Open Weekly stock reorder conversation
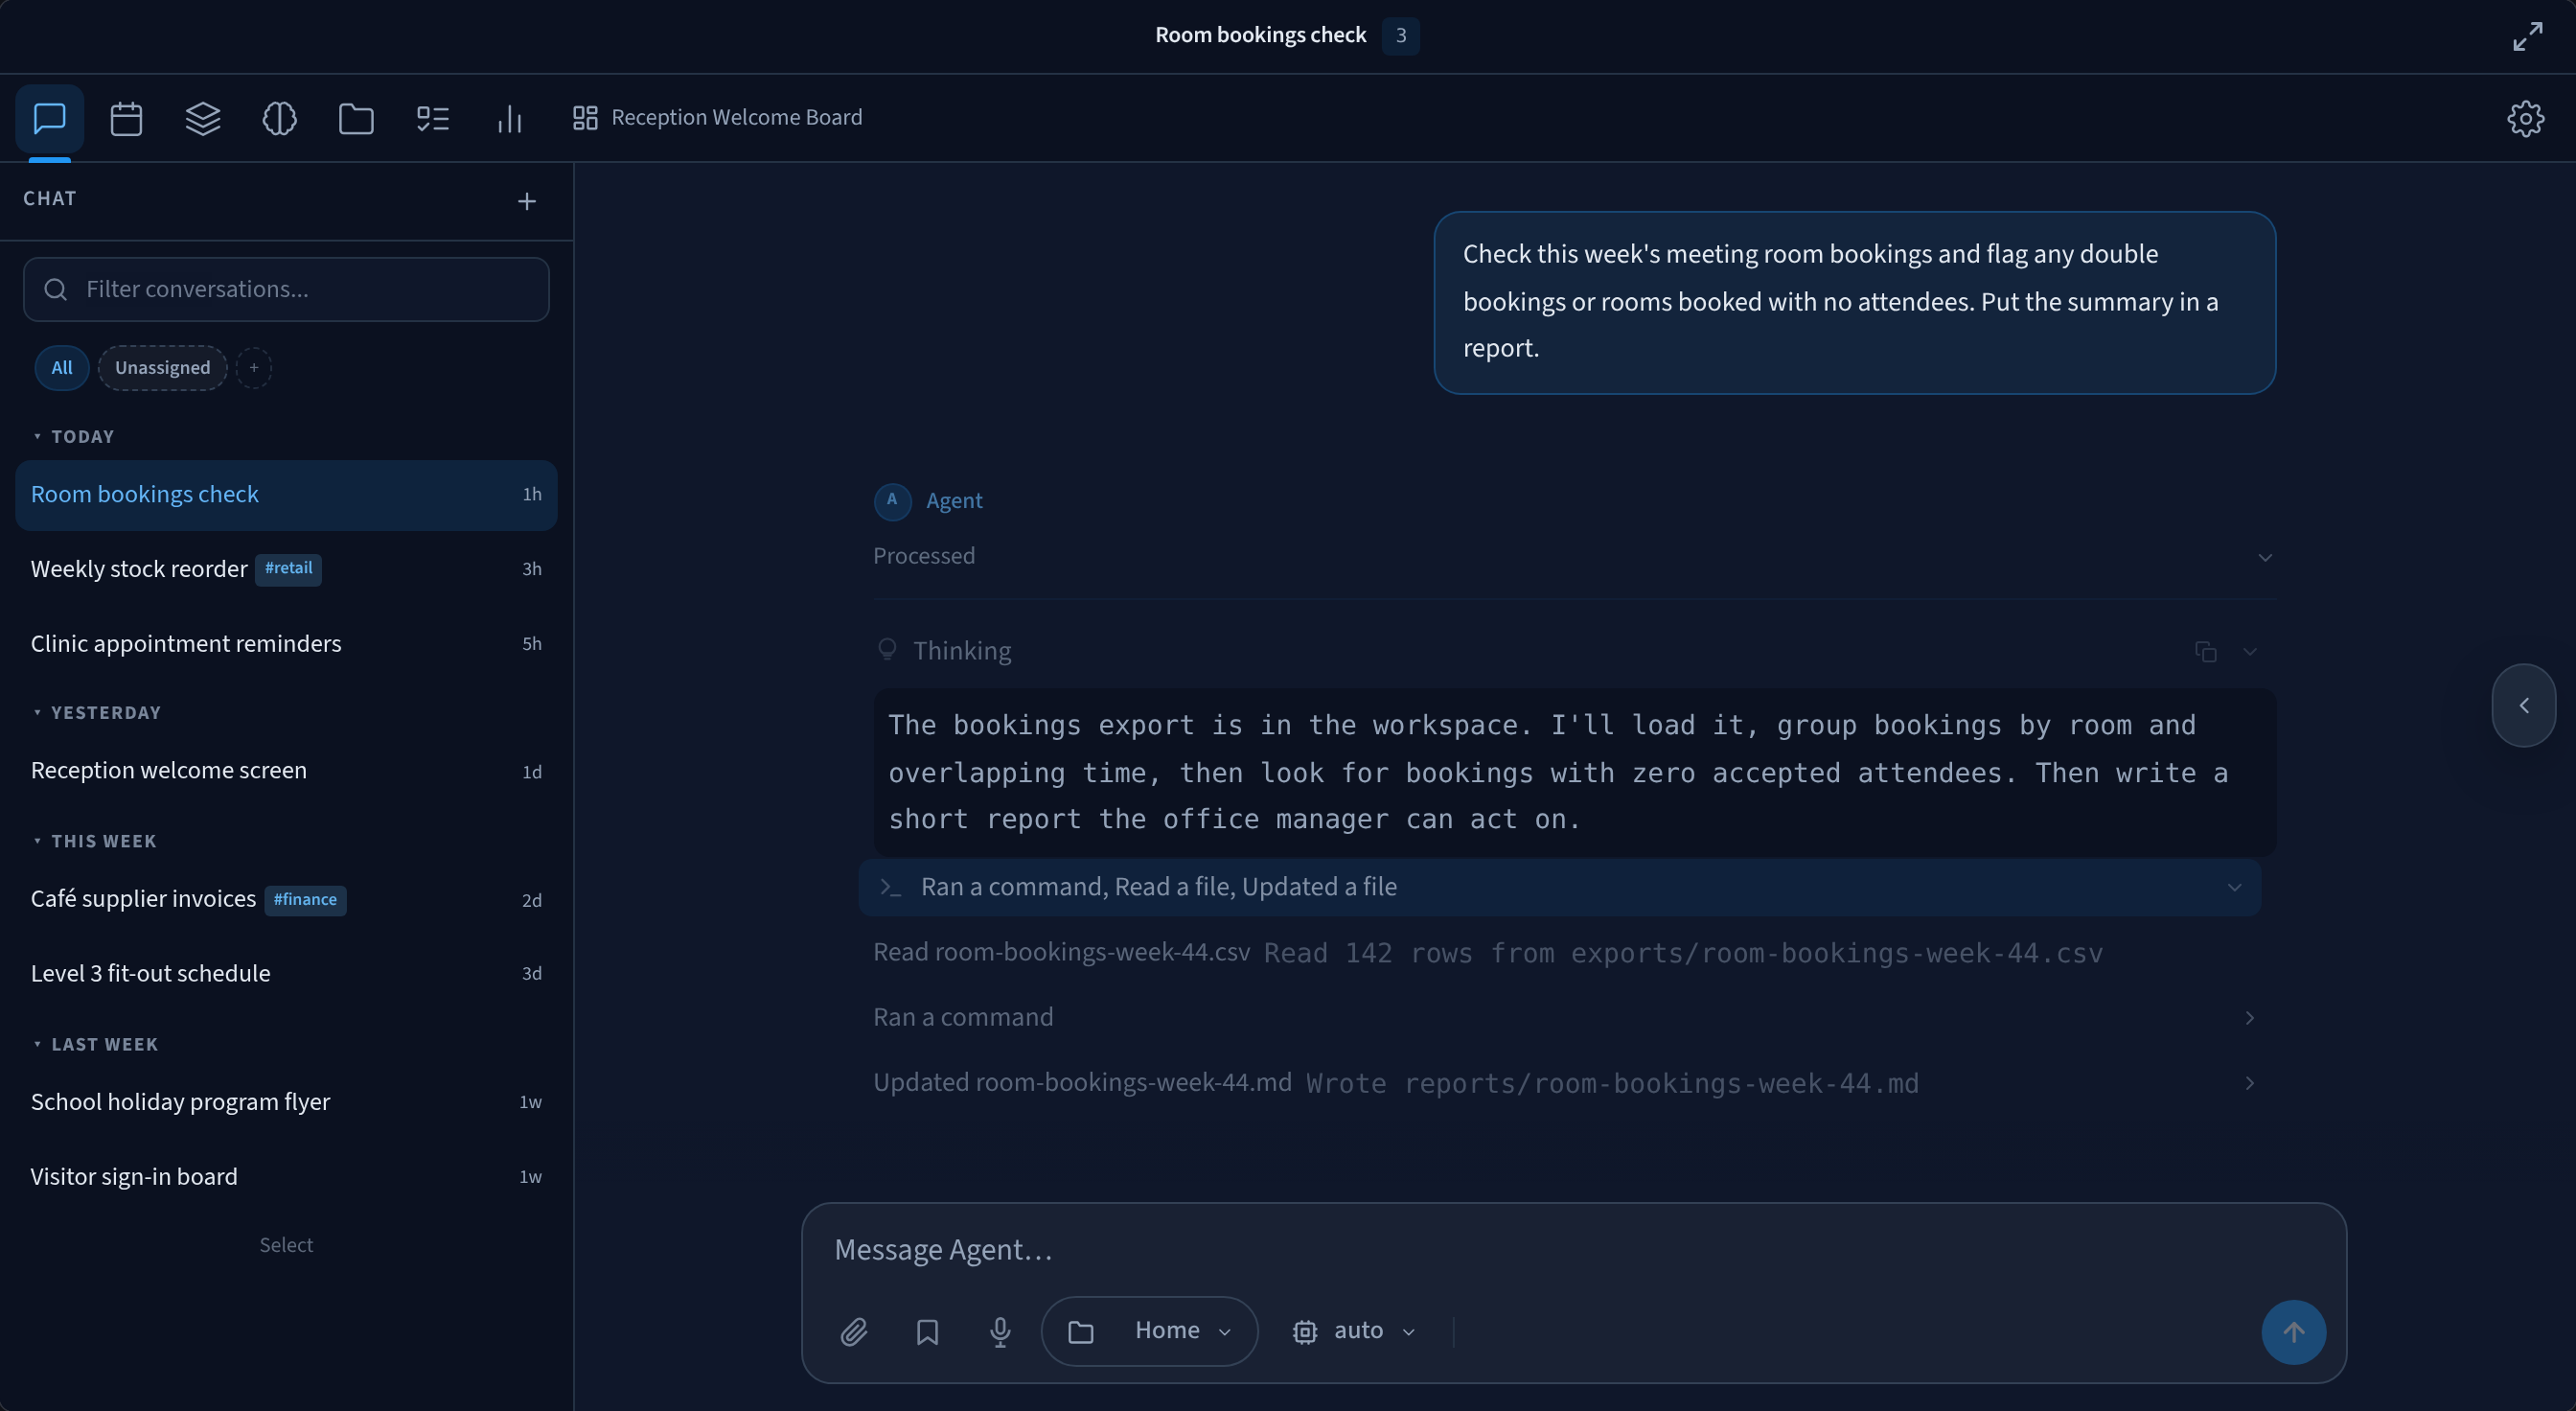 (286, 569)
